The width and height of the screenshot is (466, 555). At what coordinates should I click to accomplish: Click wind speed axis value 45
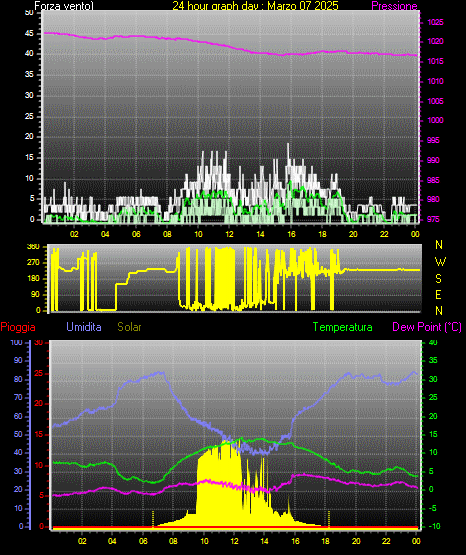click(29, 34)
